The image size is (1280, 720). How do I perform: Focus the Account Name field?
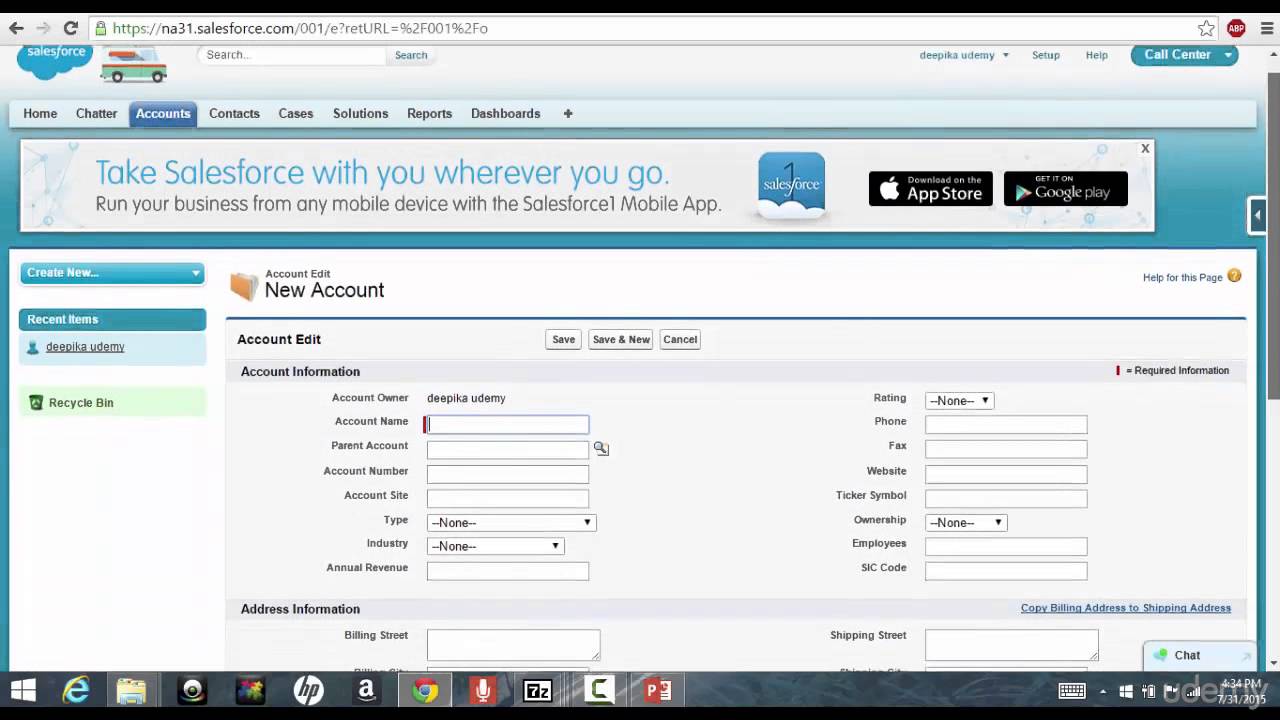pos(508,425)
